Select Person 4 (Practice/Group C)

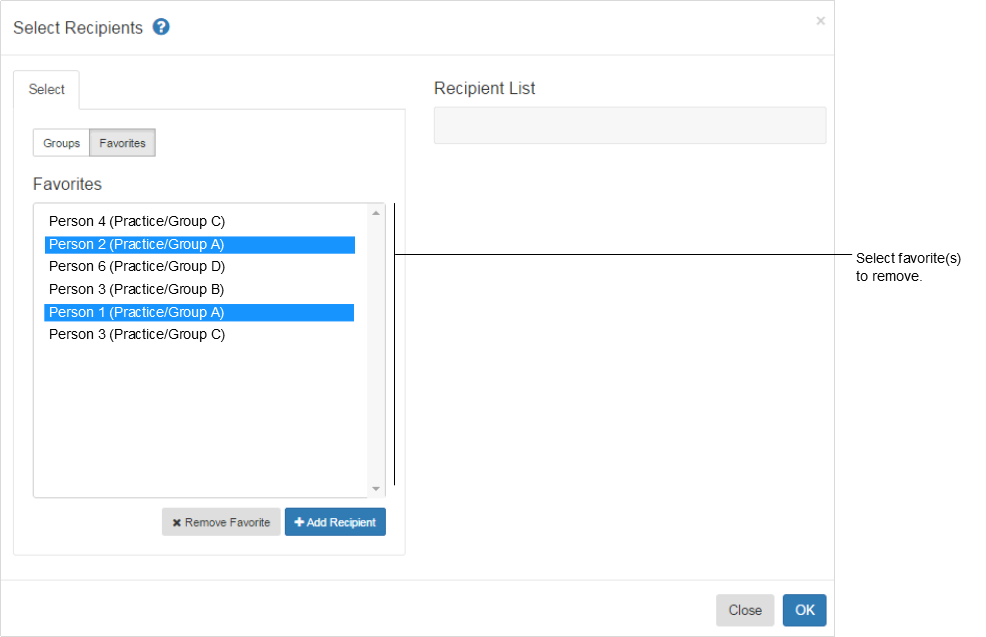137,221
